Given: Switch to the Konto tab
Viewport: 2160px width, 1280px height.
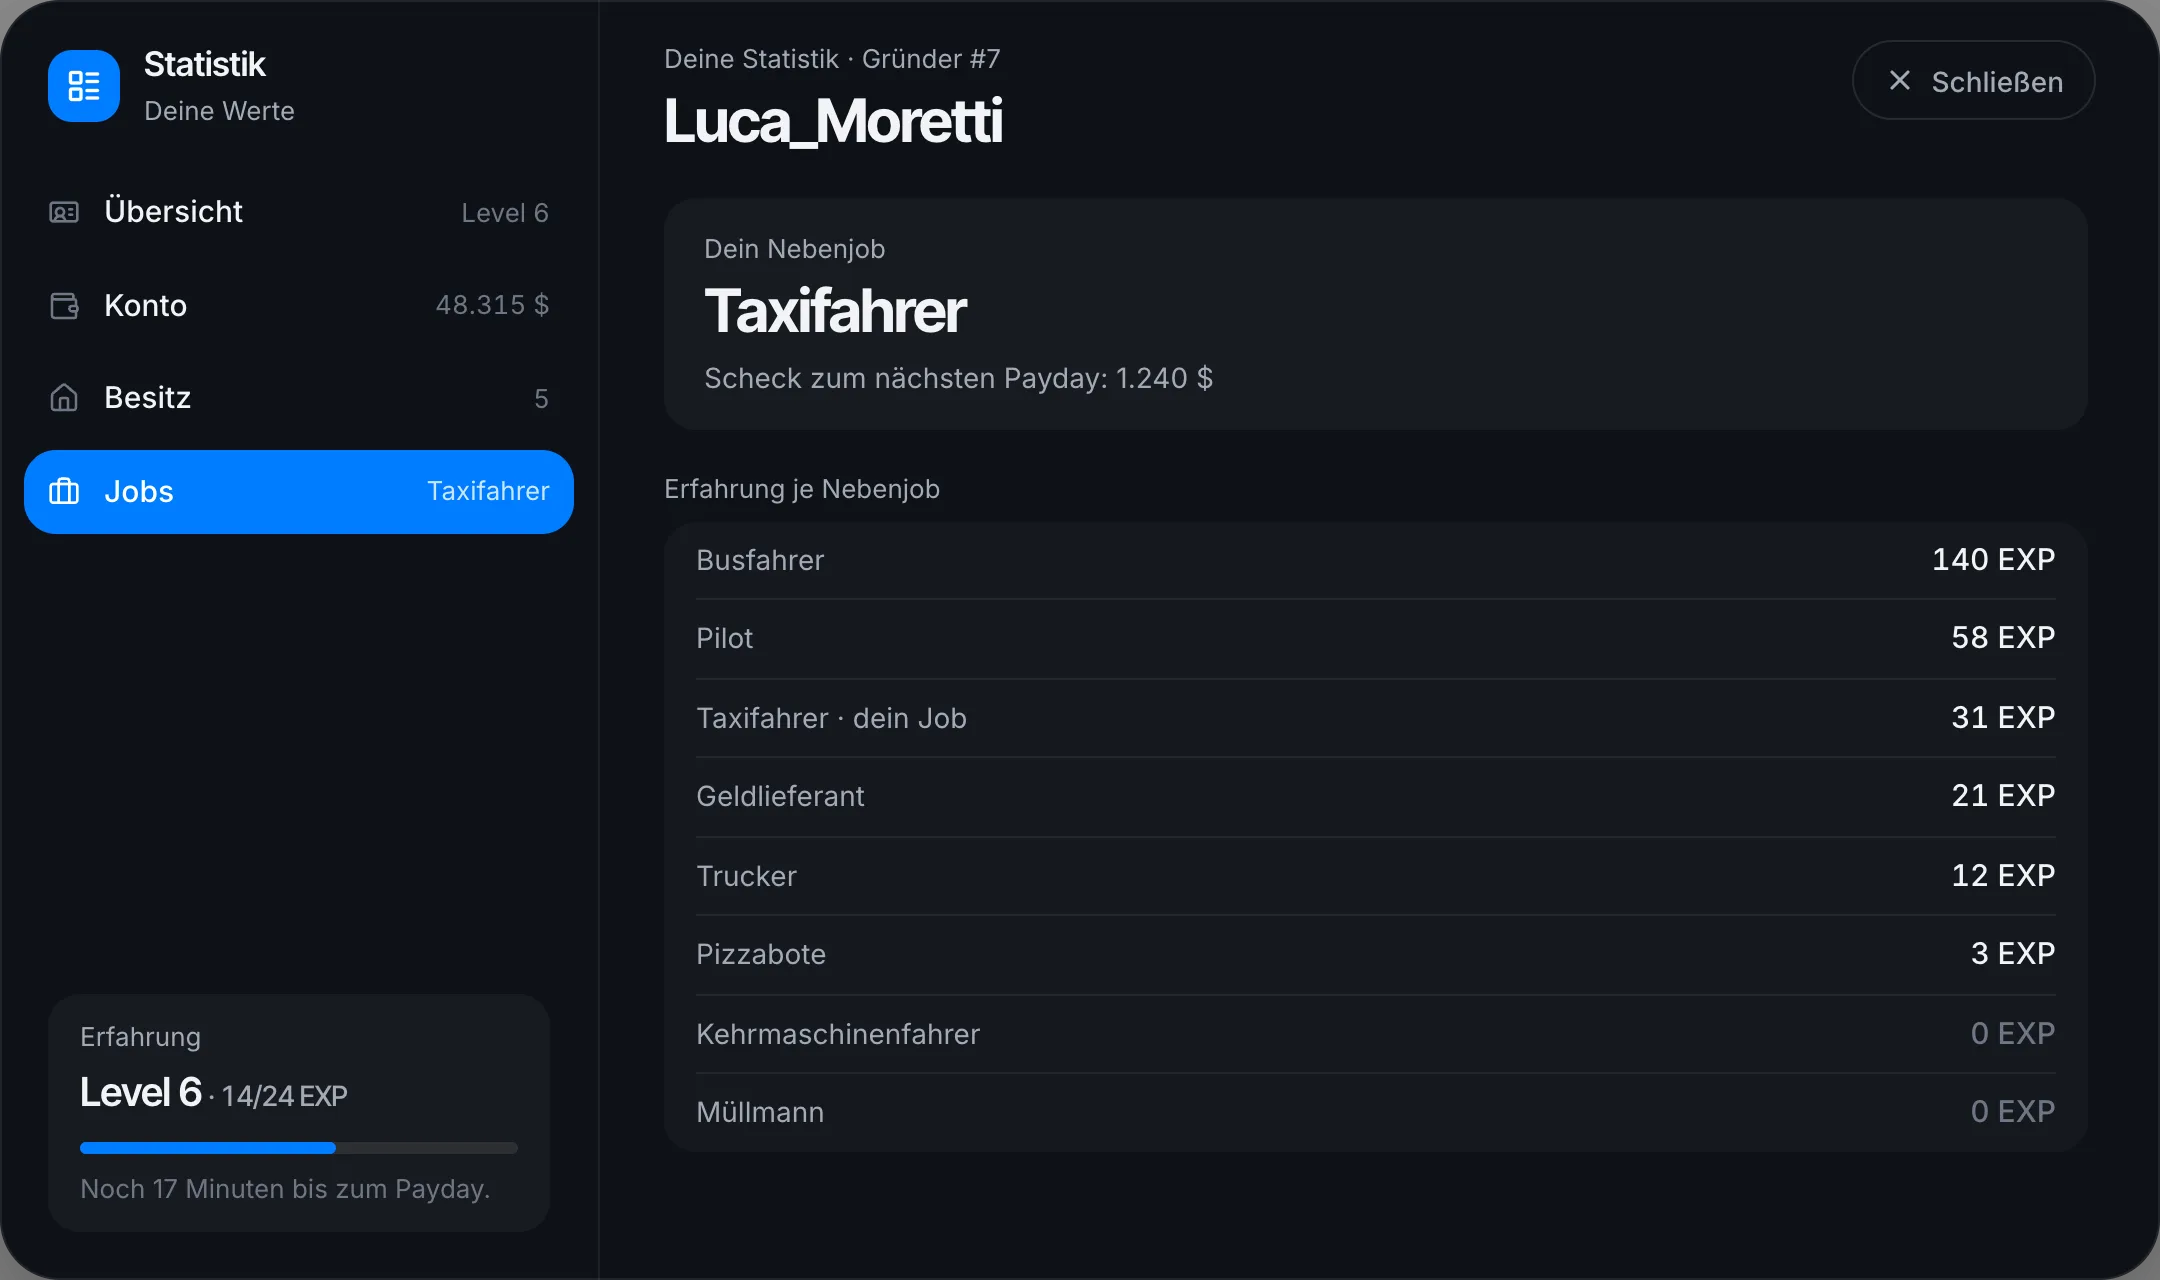Looking at the screenshot, I should point(299,305).
